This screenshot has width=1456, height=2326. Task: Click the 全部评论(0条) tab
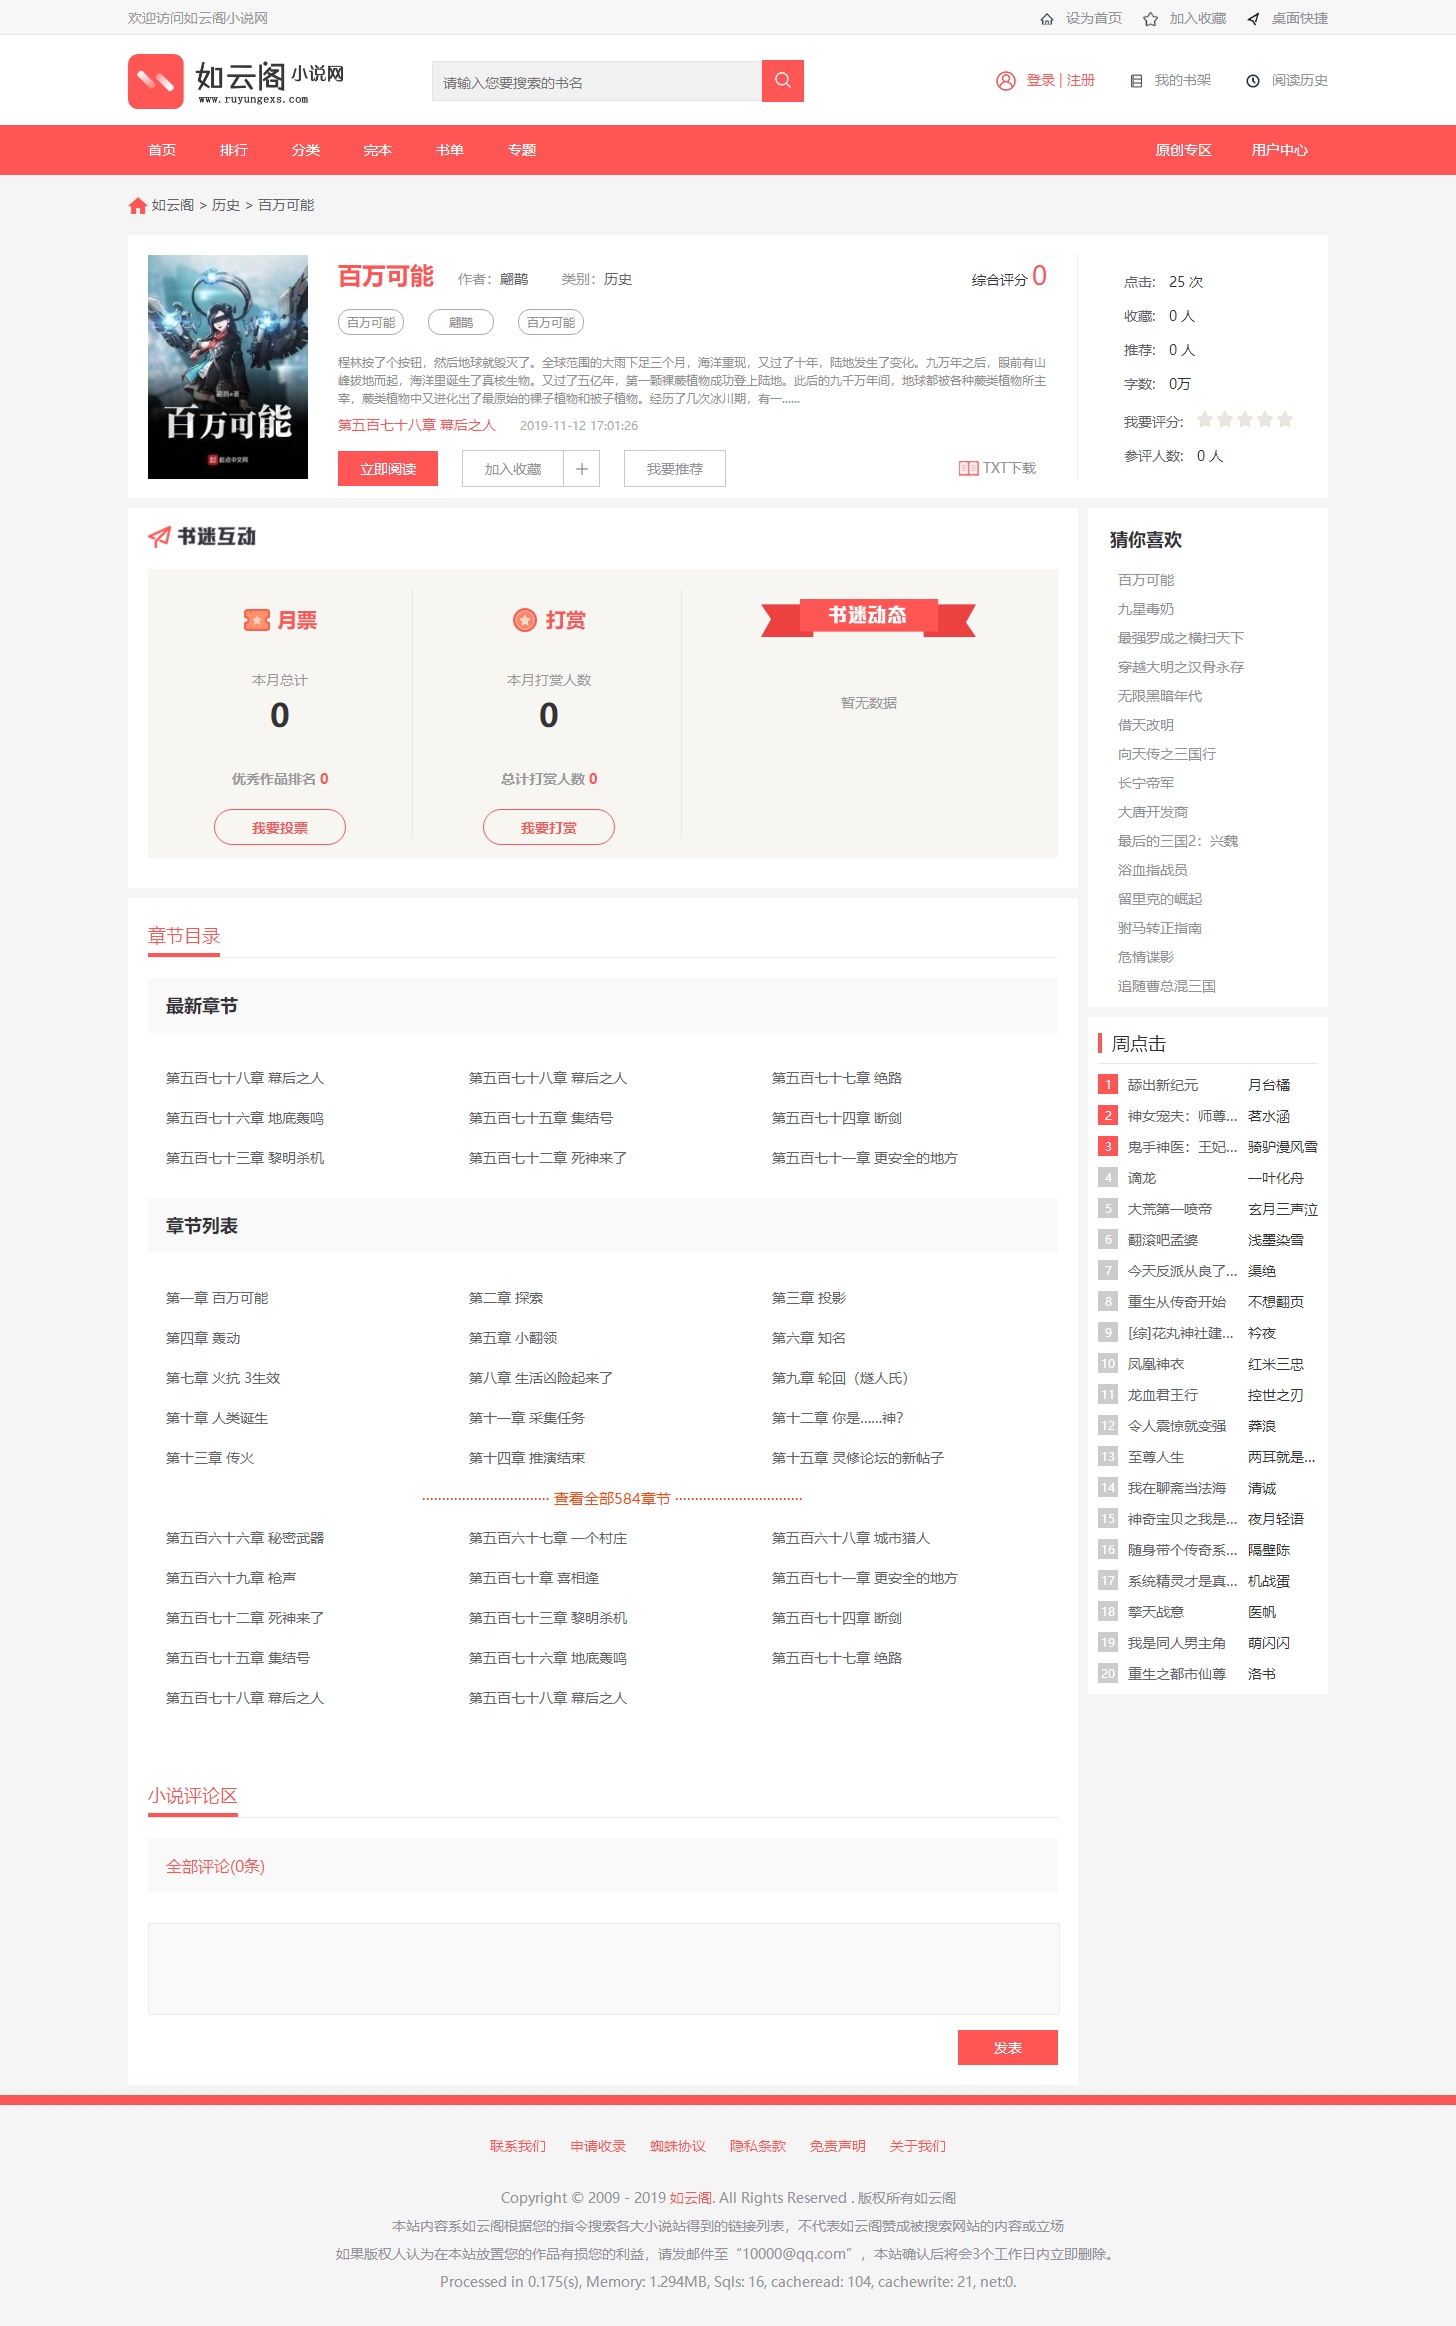tap(216, 1866)
